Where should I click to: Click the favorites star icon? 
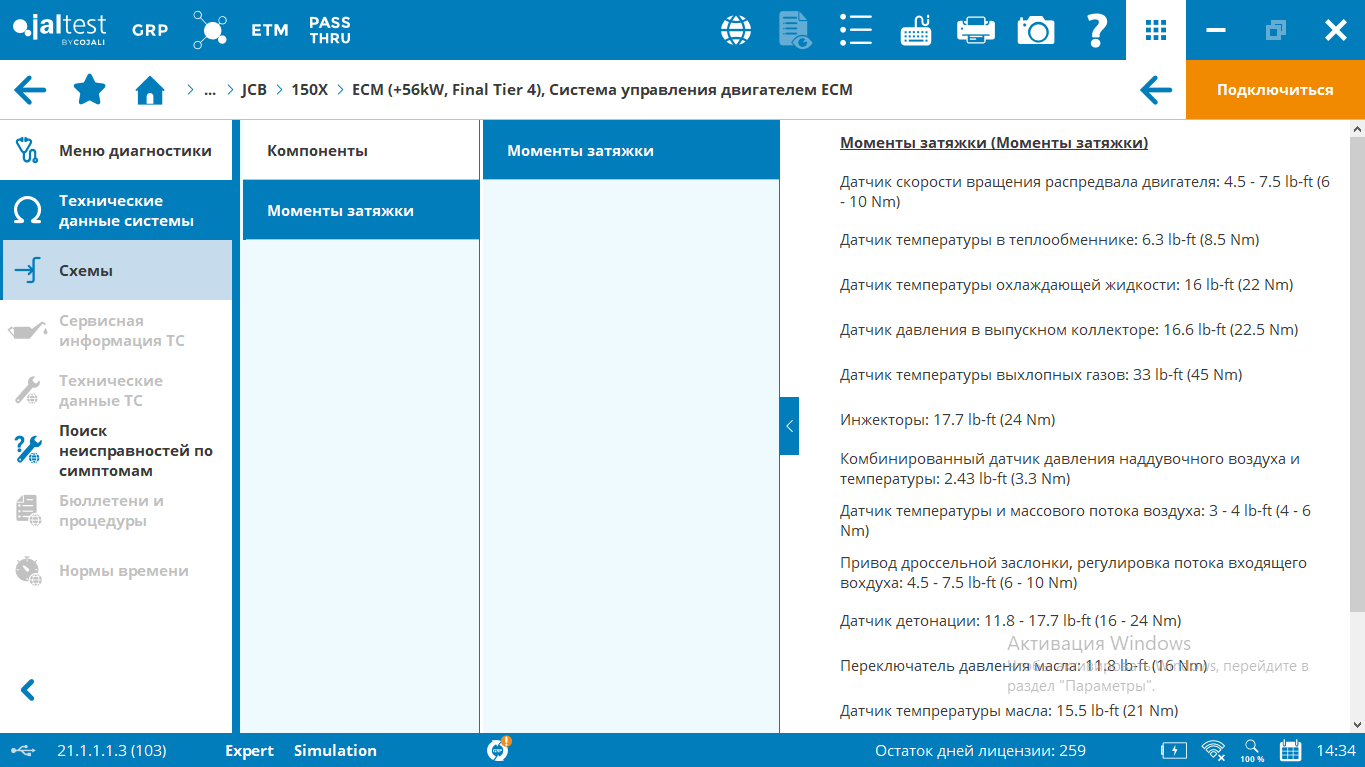pos(90,90)
